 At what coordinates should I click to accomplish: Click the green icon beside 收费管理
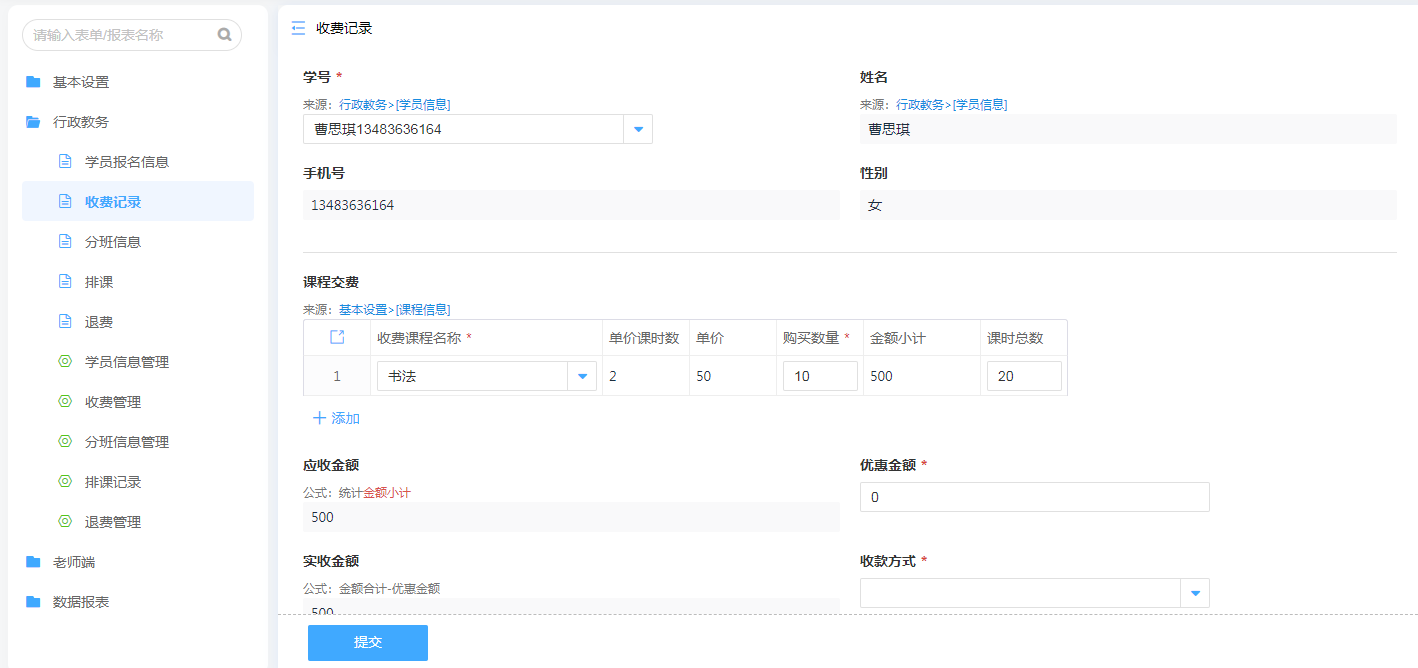(65, 402)
